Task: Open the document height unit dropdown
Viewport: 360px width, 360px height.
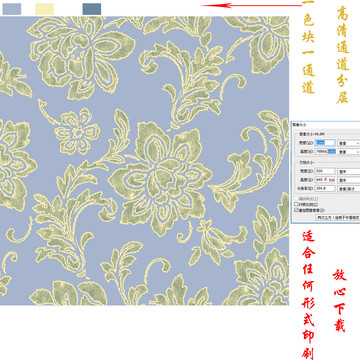Action: tap(349, 180)
